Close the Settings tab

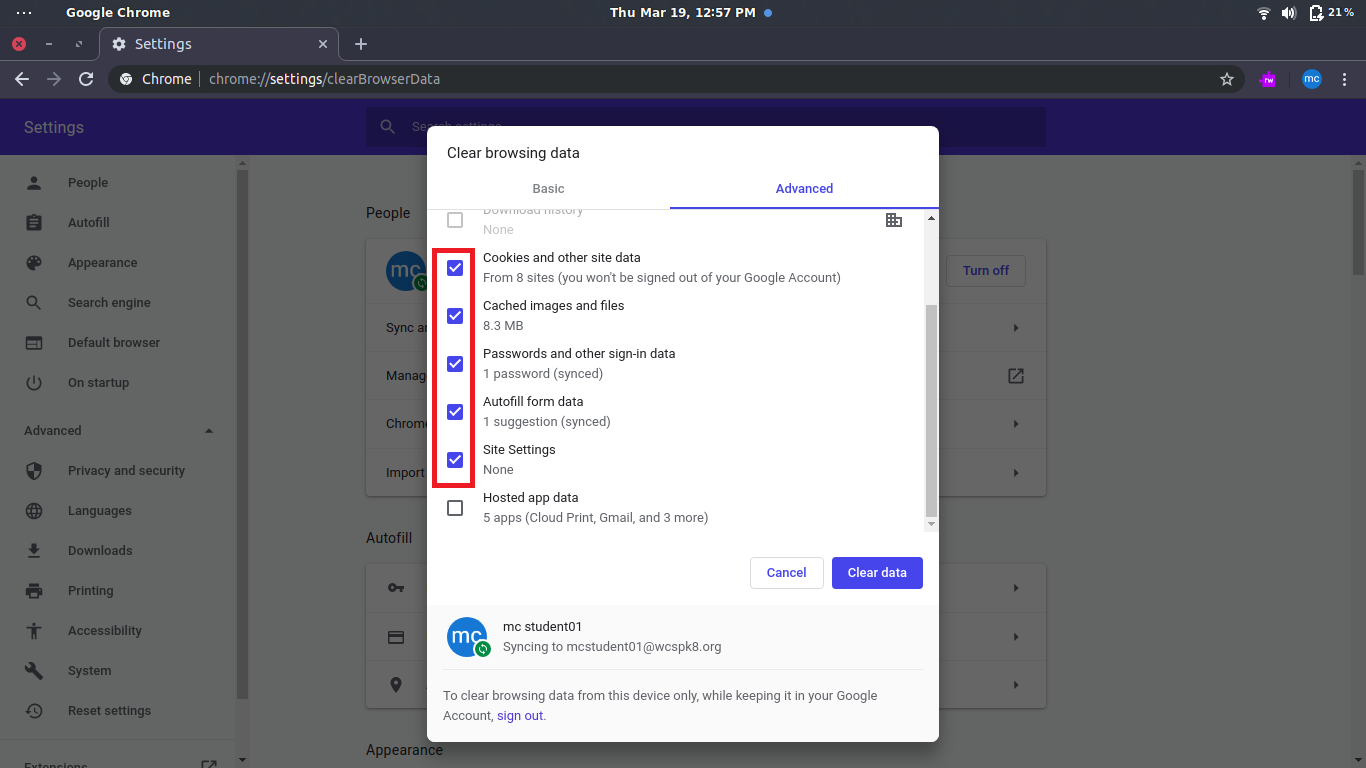(323, 44)
